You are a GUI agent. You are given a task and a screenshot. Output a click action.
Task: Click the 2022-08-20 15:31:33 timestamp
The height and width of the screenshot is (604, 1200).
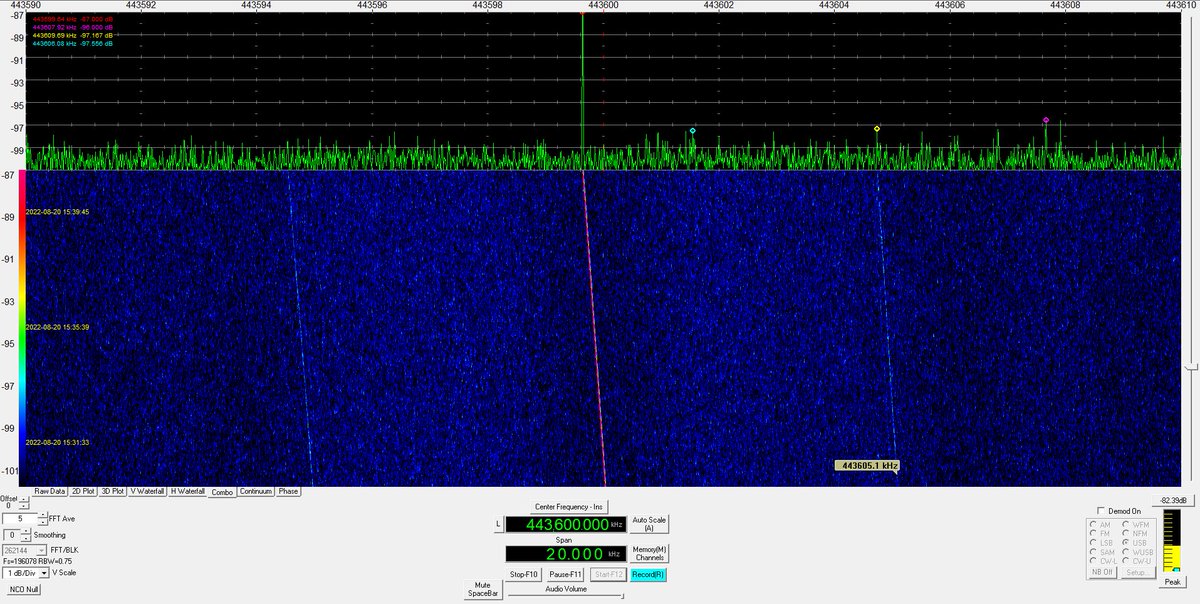pos(58,442)
